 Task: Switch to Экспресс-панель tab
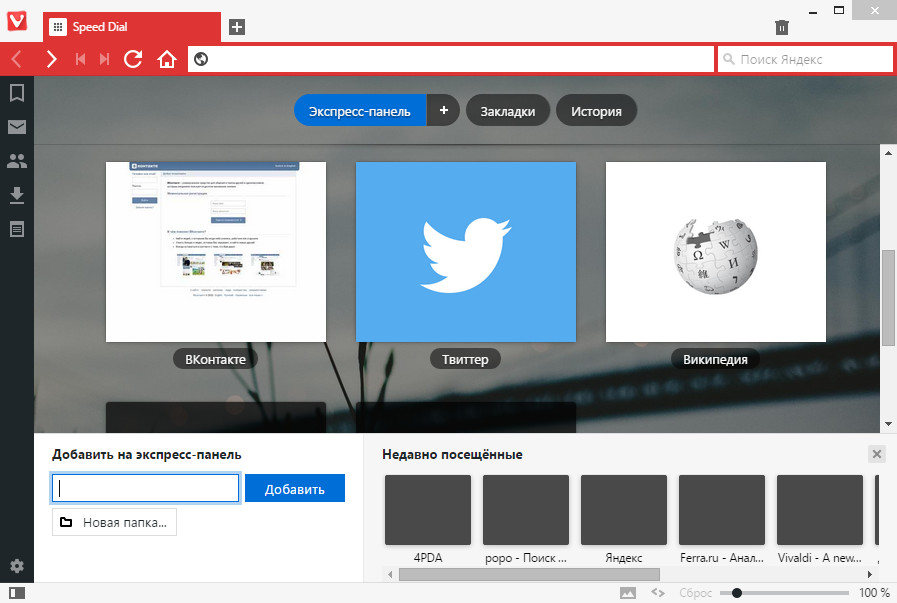coord(360,111)
